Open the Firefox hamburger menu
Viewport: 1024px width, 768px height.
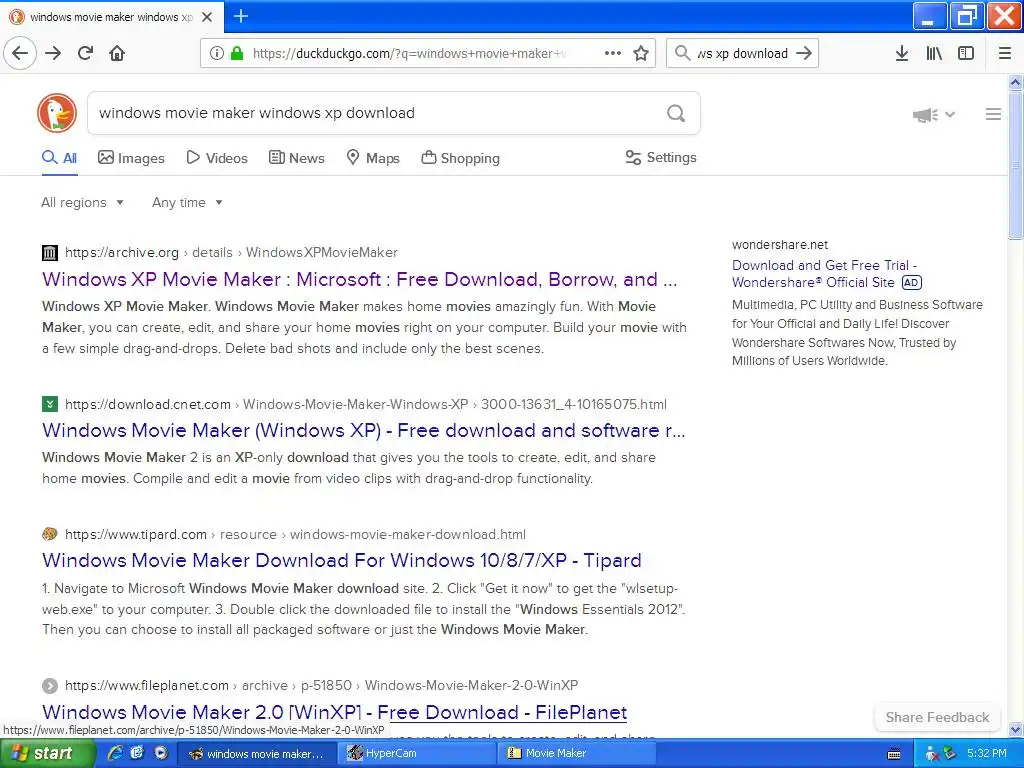click(x=1005, y=54)
